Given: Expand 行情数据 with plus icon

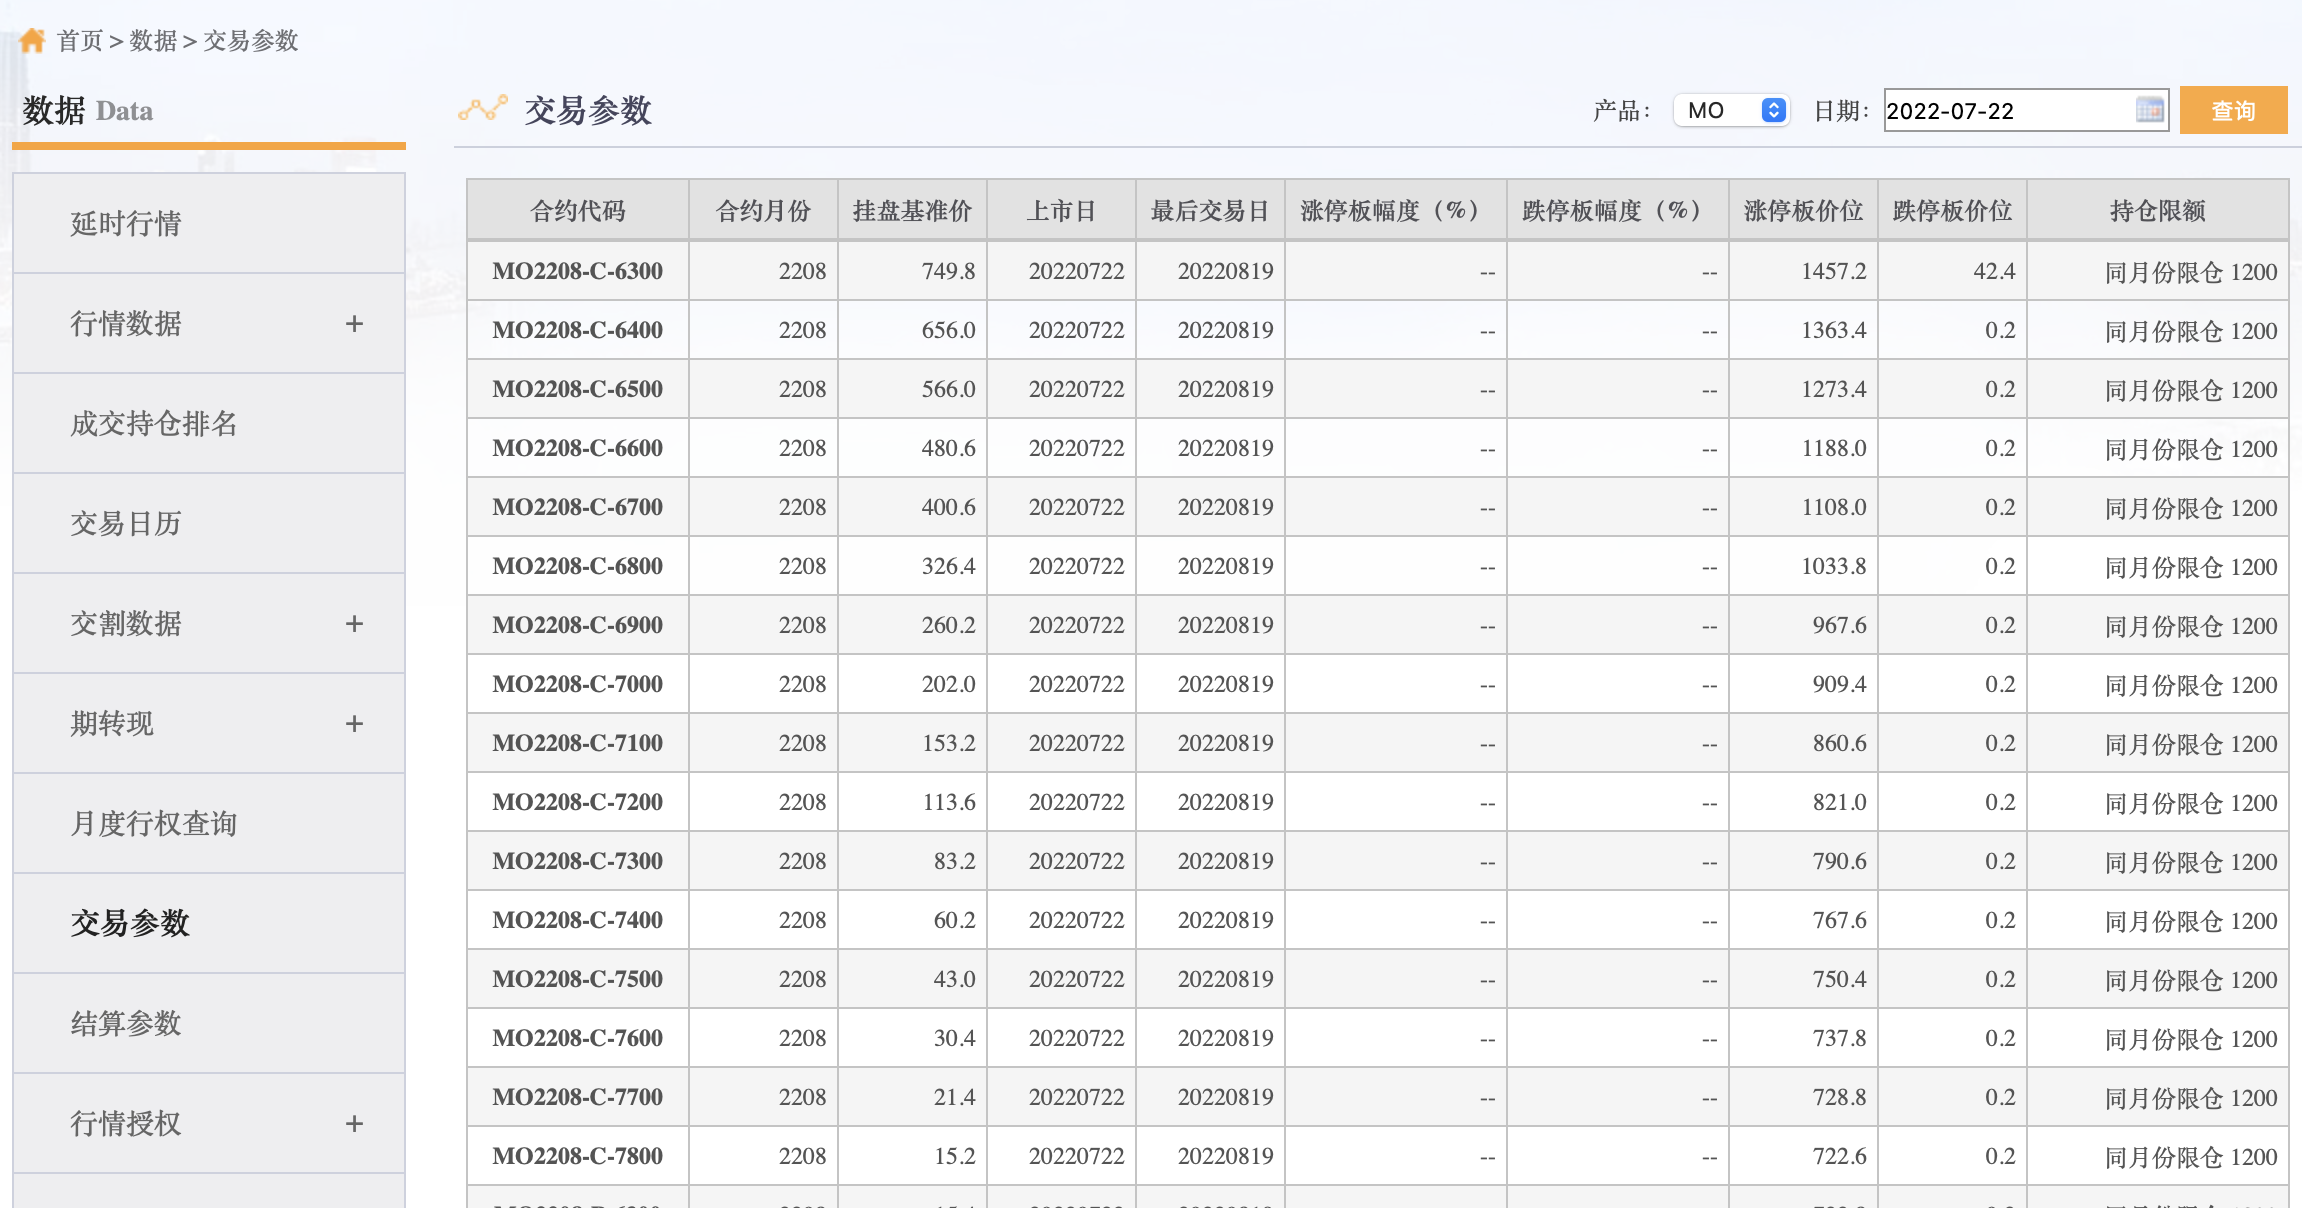Looking at the screenshot, I should tap(354, 323).
